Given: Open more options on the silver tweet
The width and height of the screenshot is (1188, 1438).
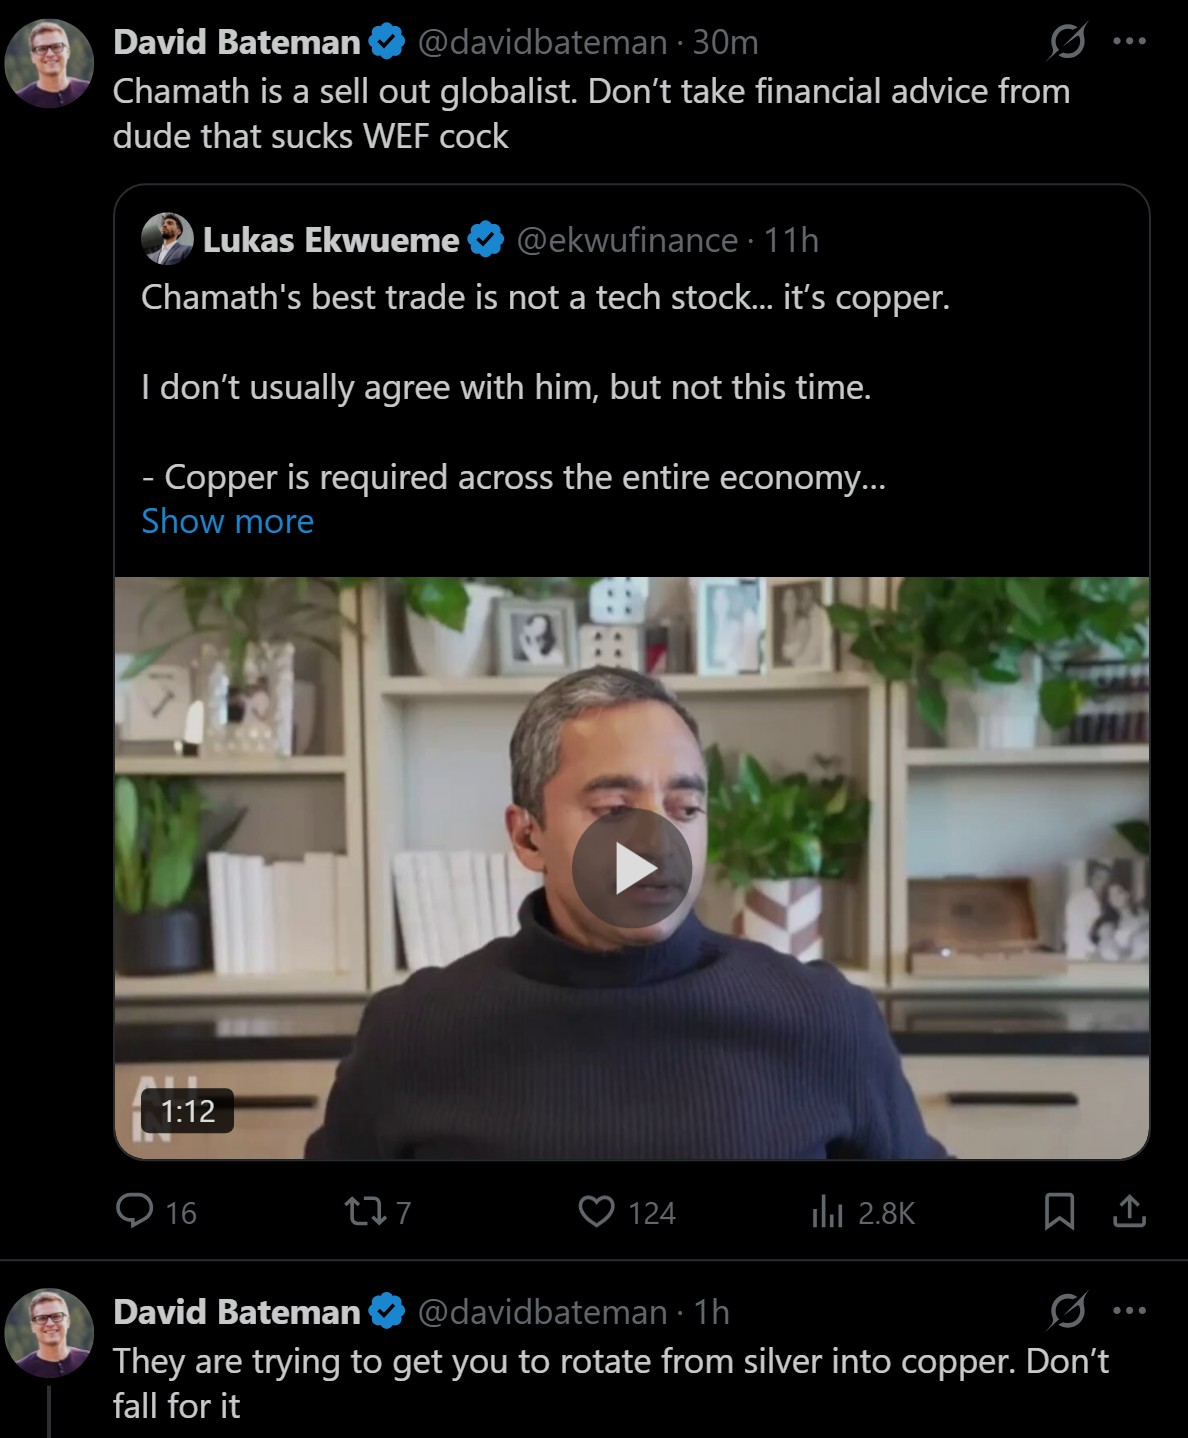Looking at the screenshot, I should pos(1129,1311).
